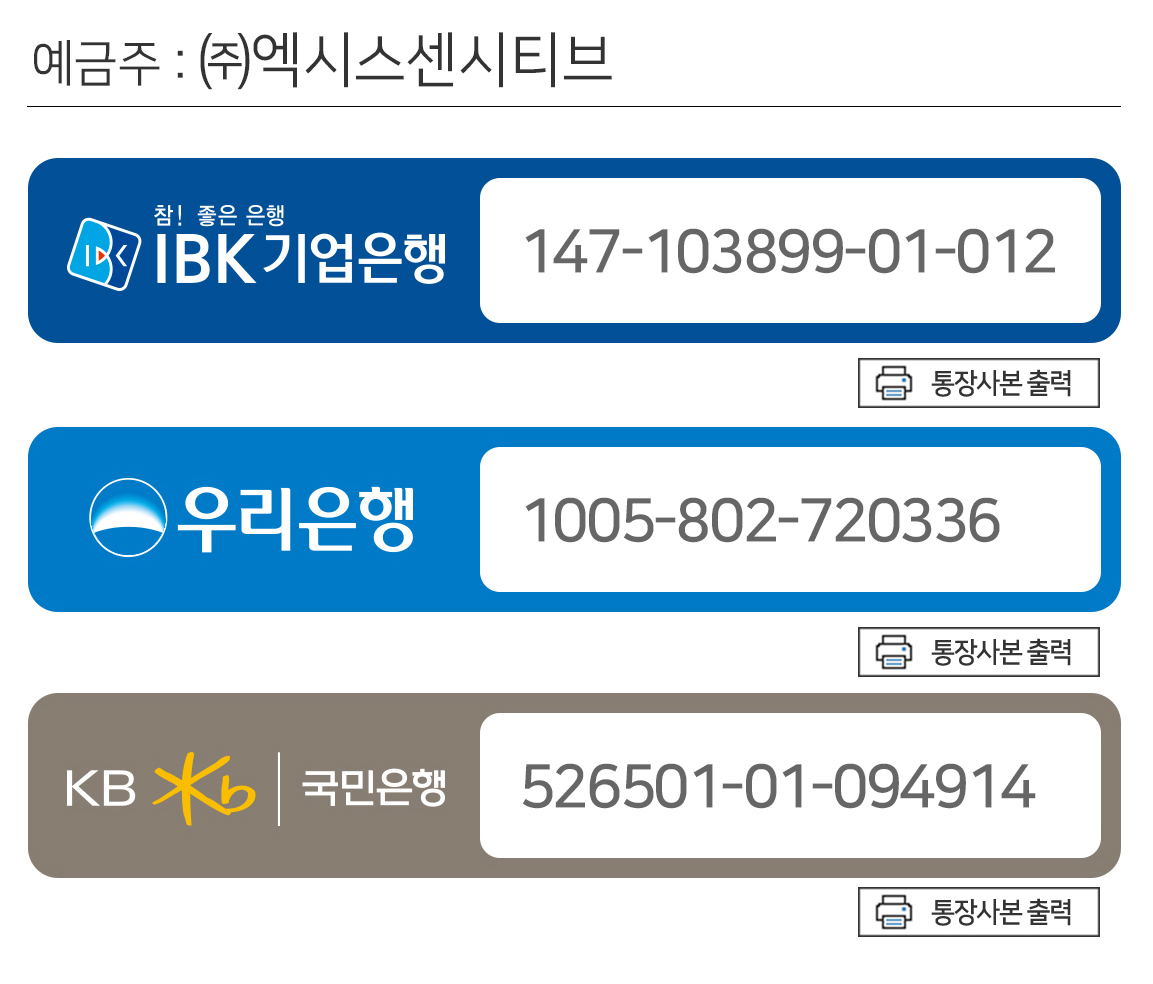Print the IBK 기업은행 통장사본
Viewport: 1153px width, 984px height.
click(x=979, y=383)
